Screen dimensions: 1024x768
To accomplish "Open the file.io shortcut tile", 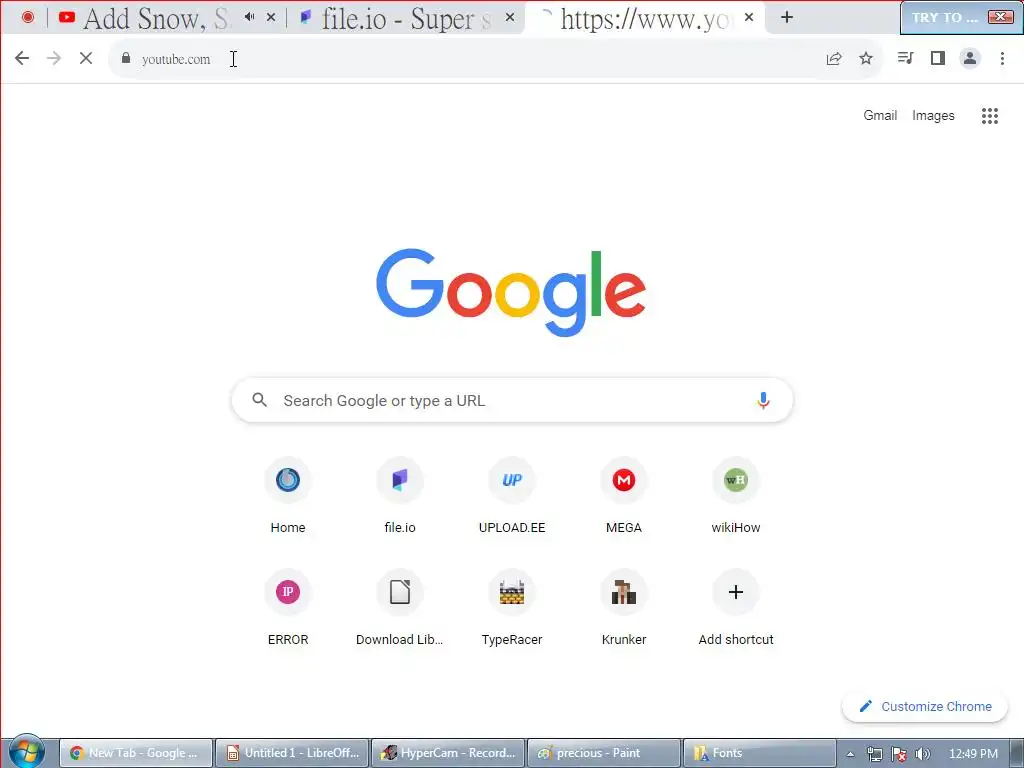I will pos(400,495).
